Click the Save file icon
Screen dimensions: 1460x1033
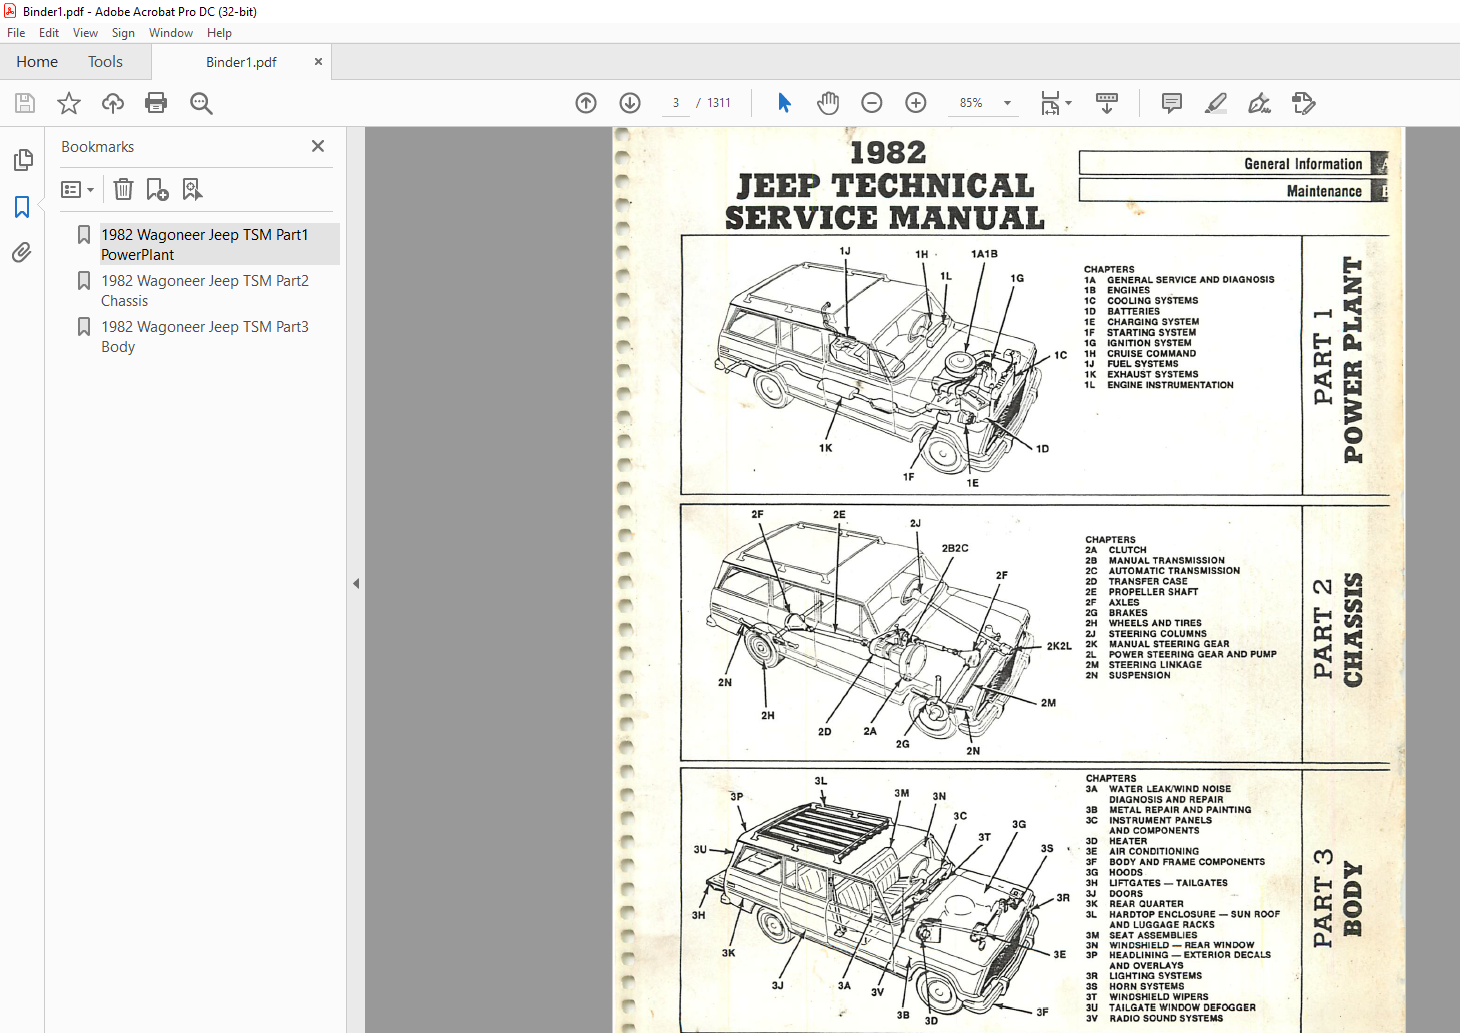click(x=25, y=103)
